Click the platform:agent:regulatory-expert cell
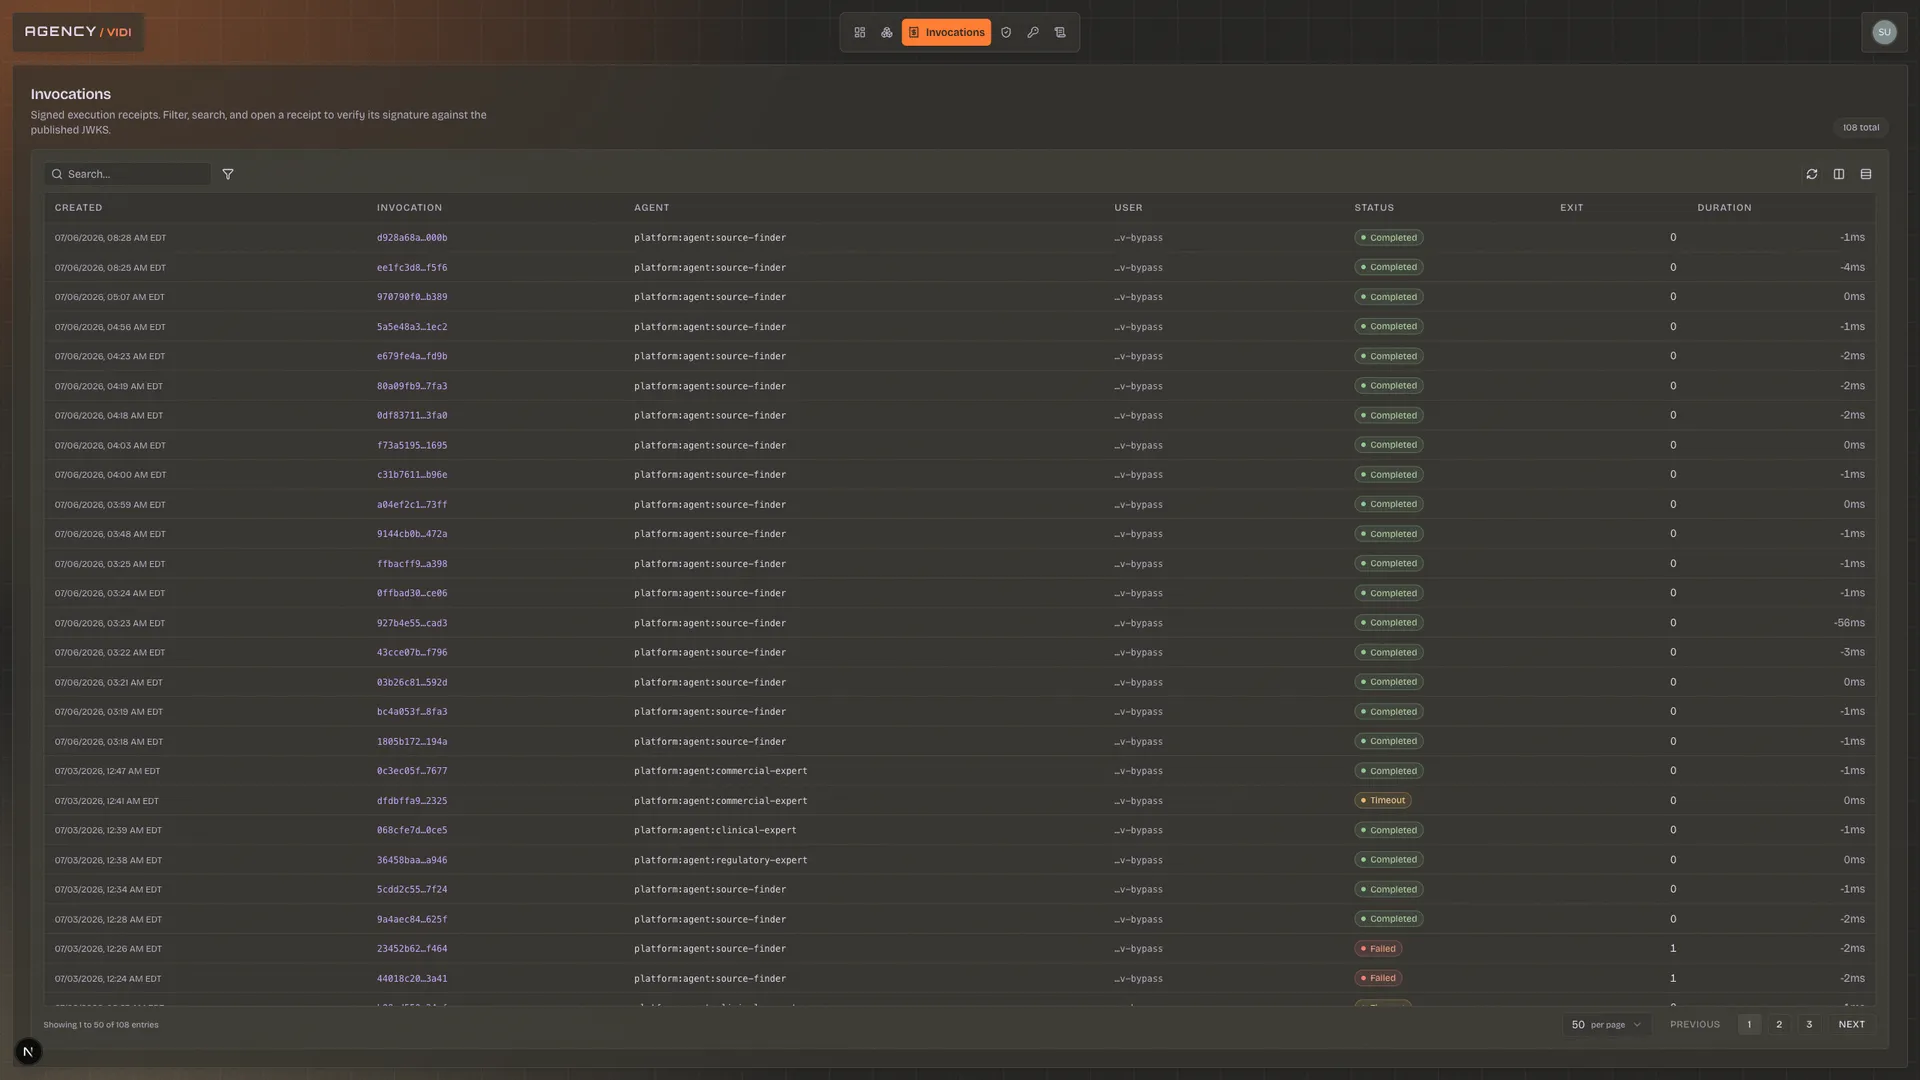Viewport: 1920px width, 1080px height. tap(720, 860)
